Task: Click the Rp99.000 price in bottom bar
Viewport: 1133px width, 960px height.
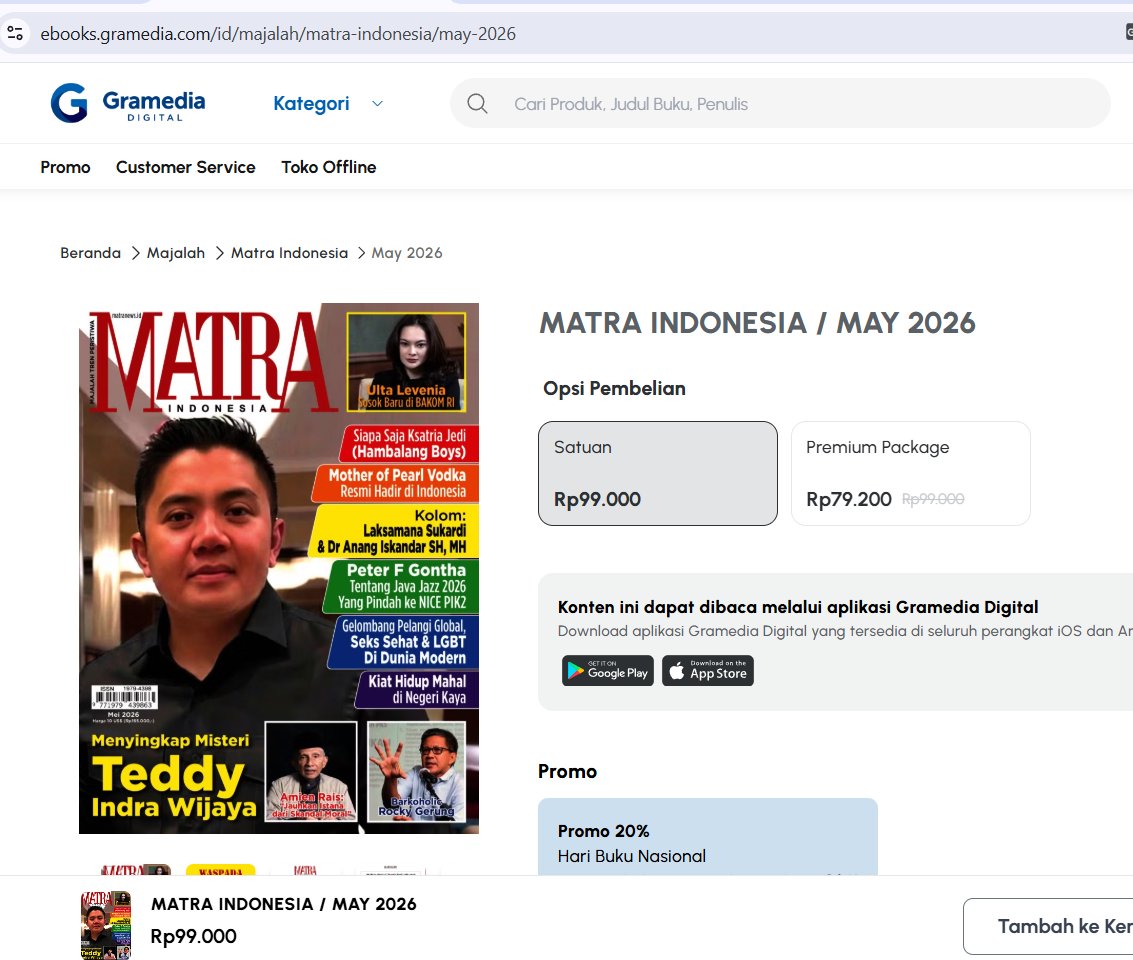Action: [x=194, y=936]
